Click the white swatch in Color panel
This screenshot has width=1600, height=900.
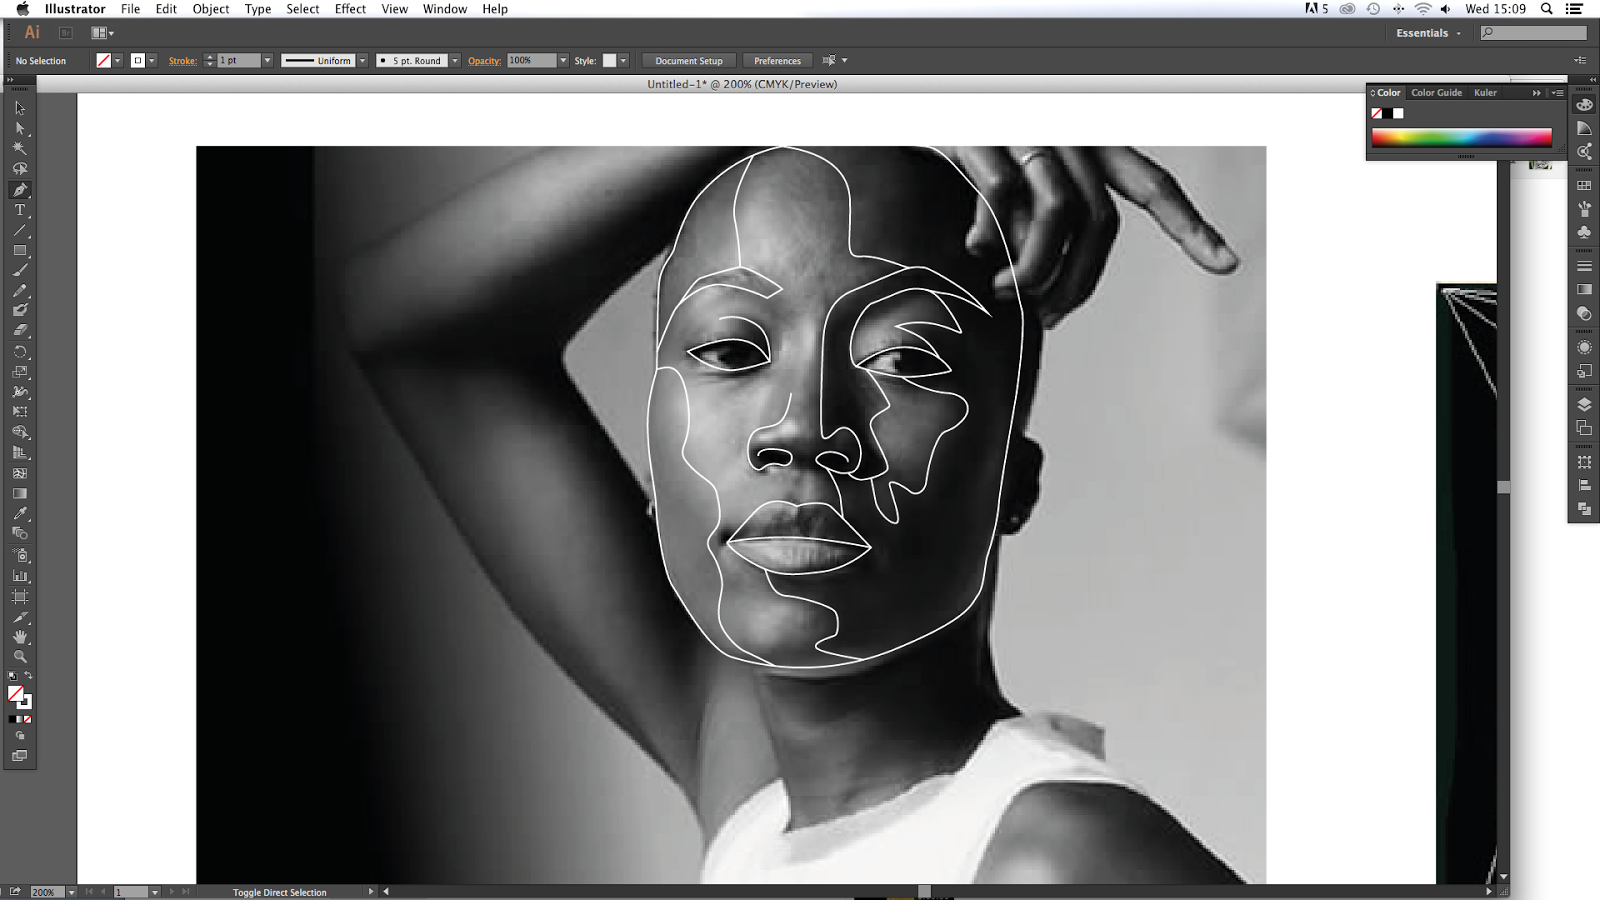pyautogui.click(x=1398, y=114)
